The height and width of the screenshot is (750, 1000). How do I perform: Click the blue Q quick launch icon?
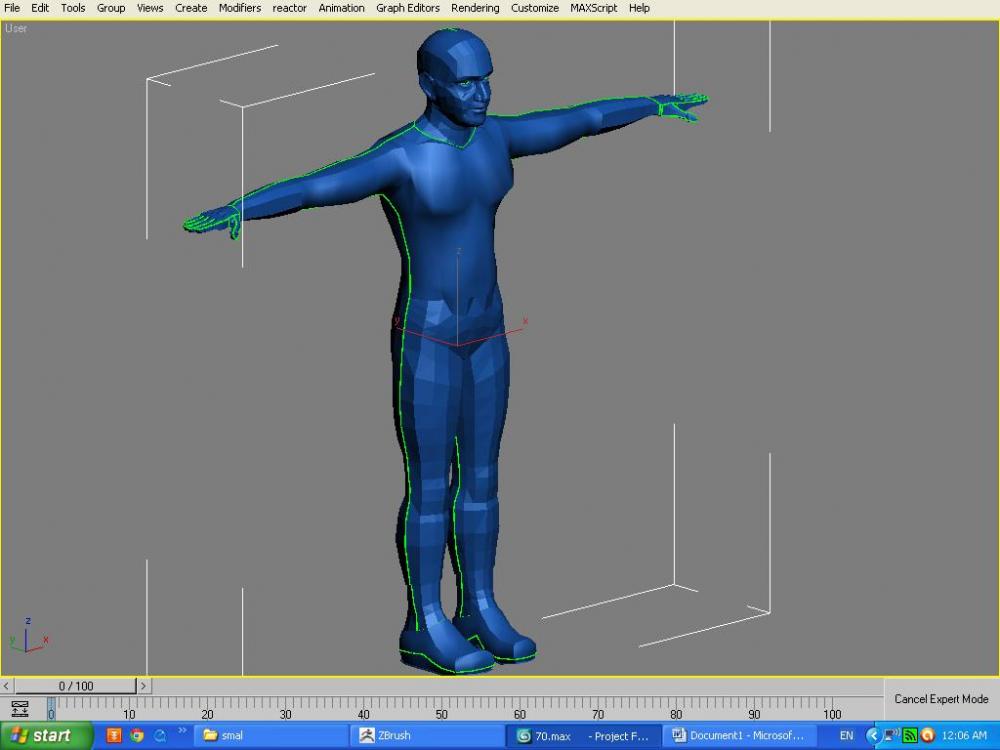(160, 735)
